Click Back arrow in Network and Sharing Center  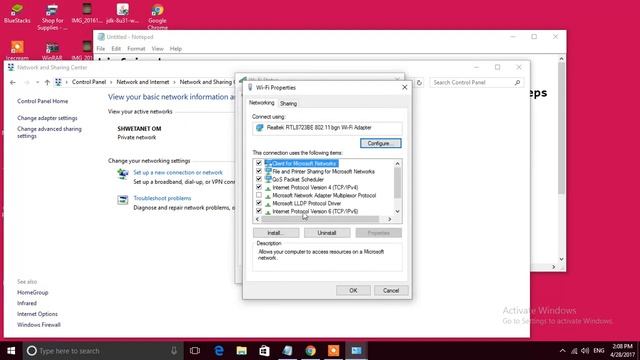coord(13,82)
